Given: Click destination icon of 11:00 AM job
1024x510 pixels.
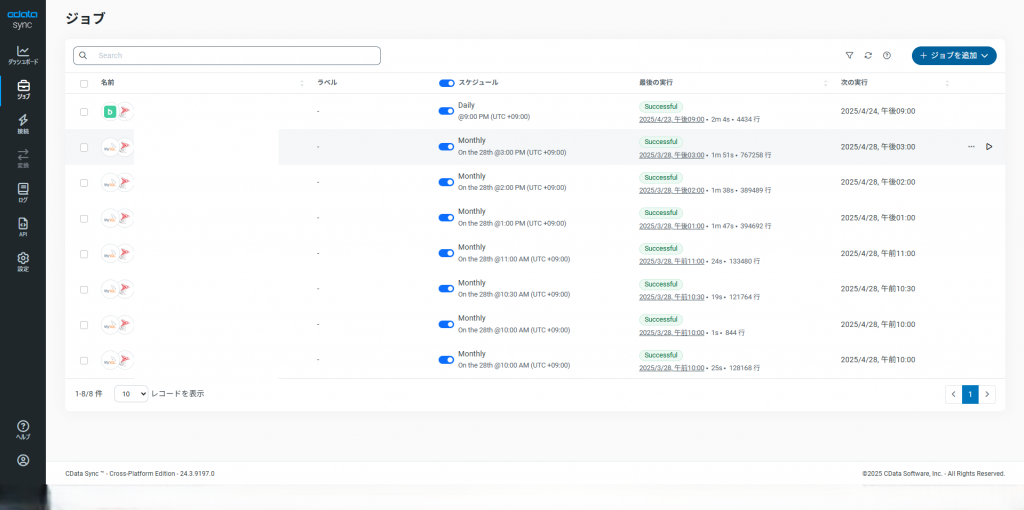Looking at the screenshot, I should click(125, 253).
